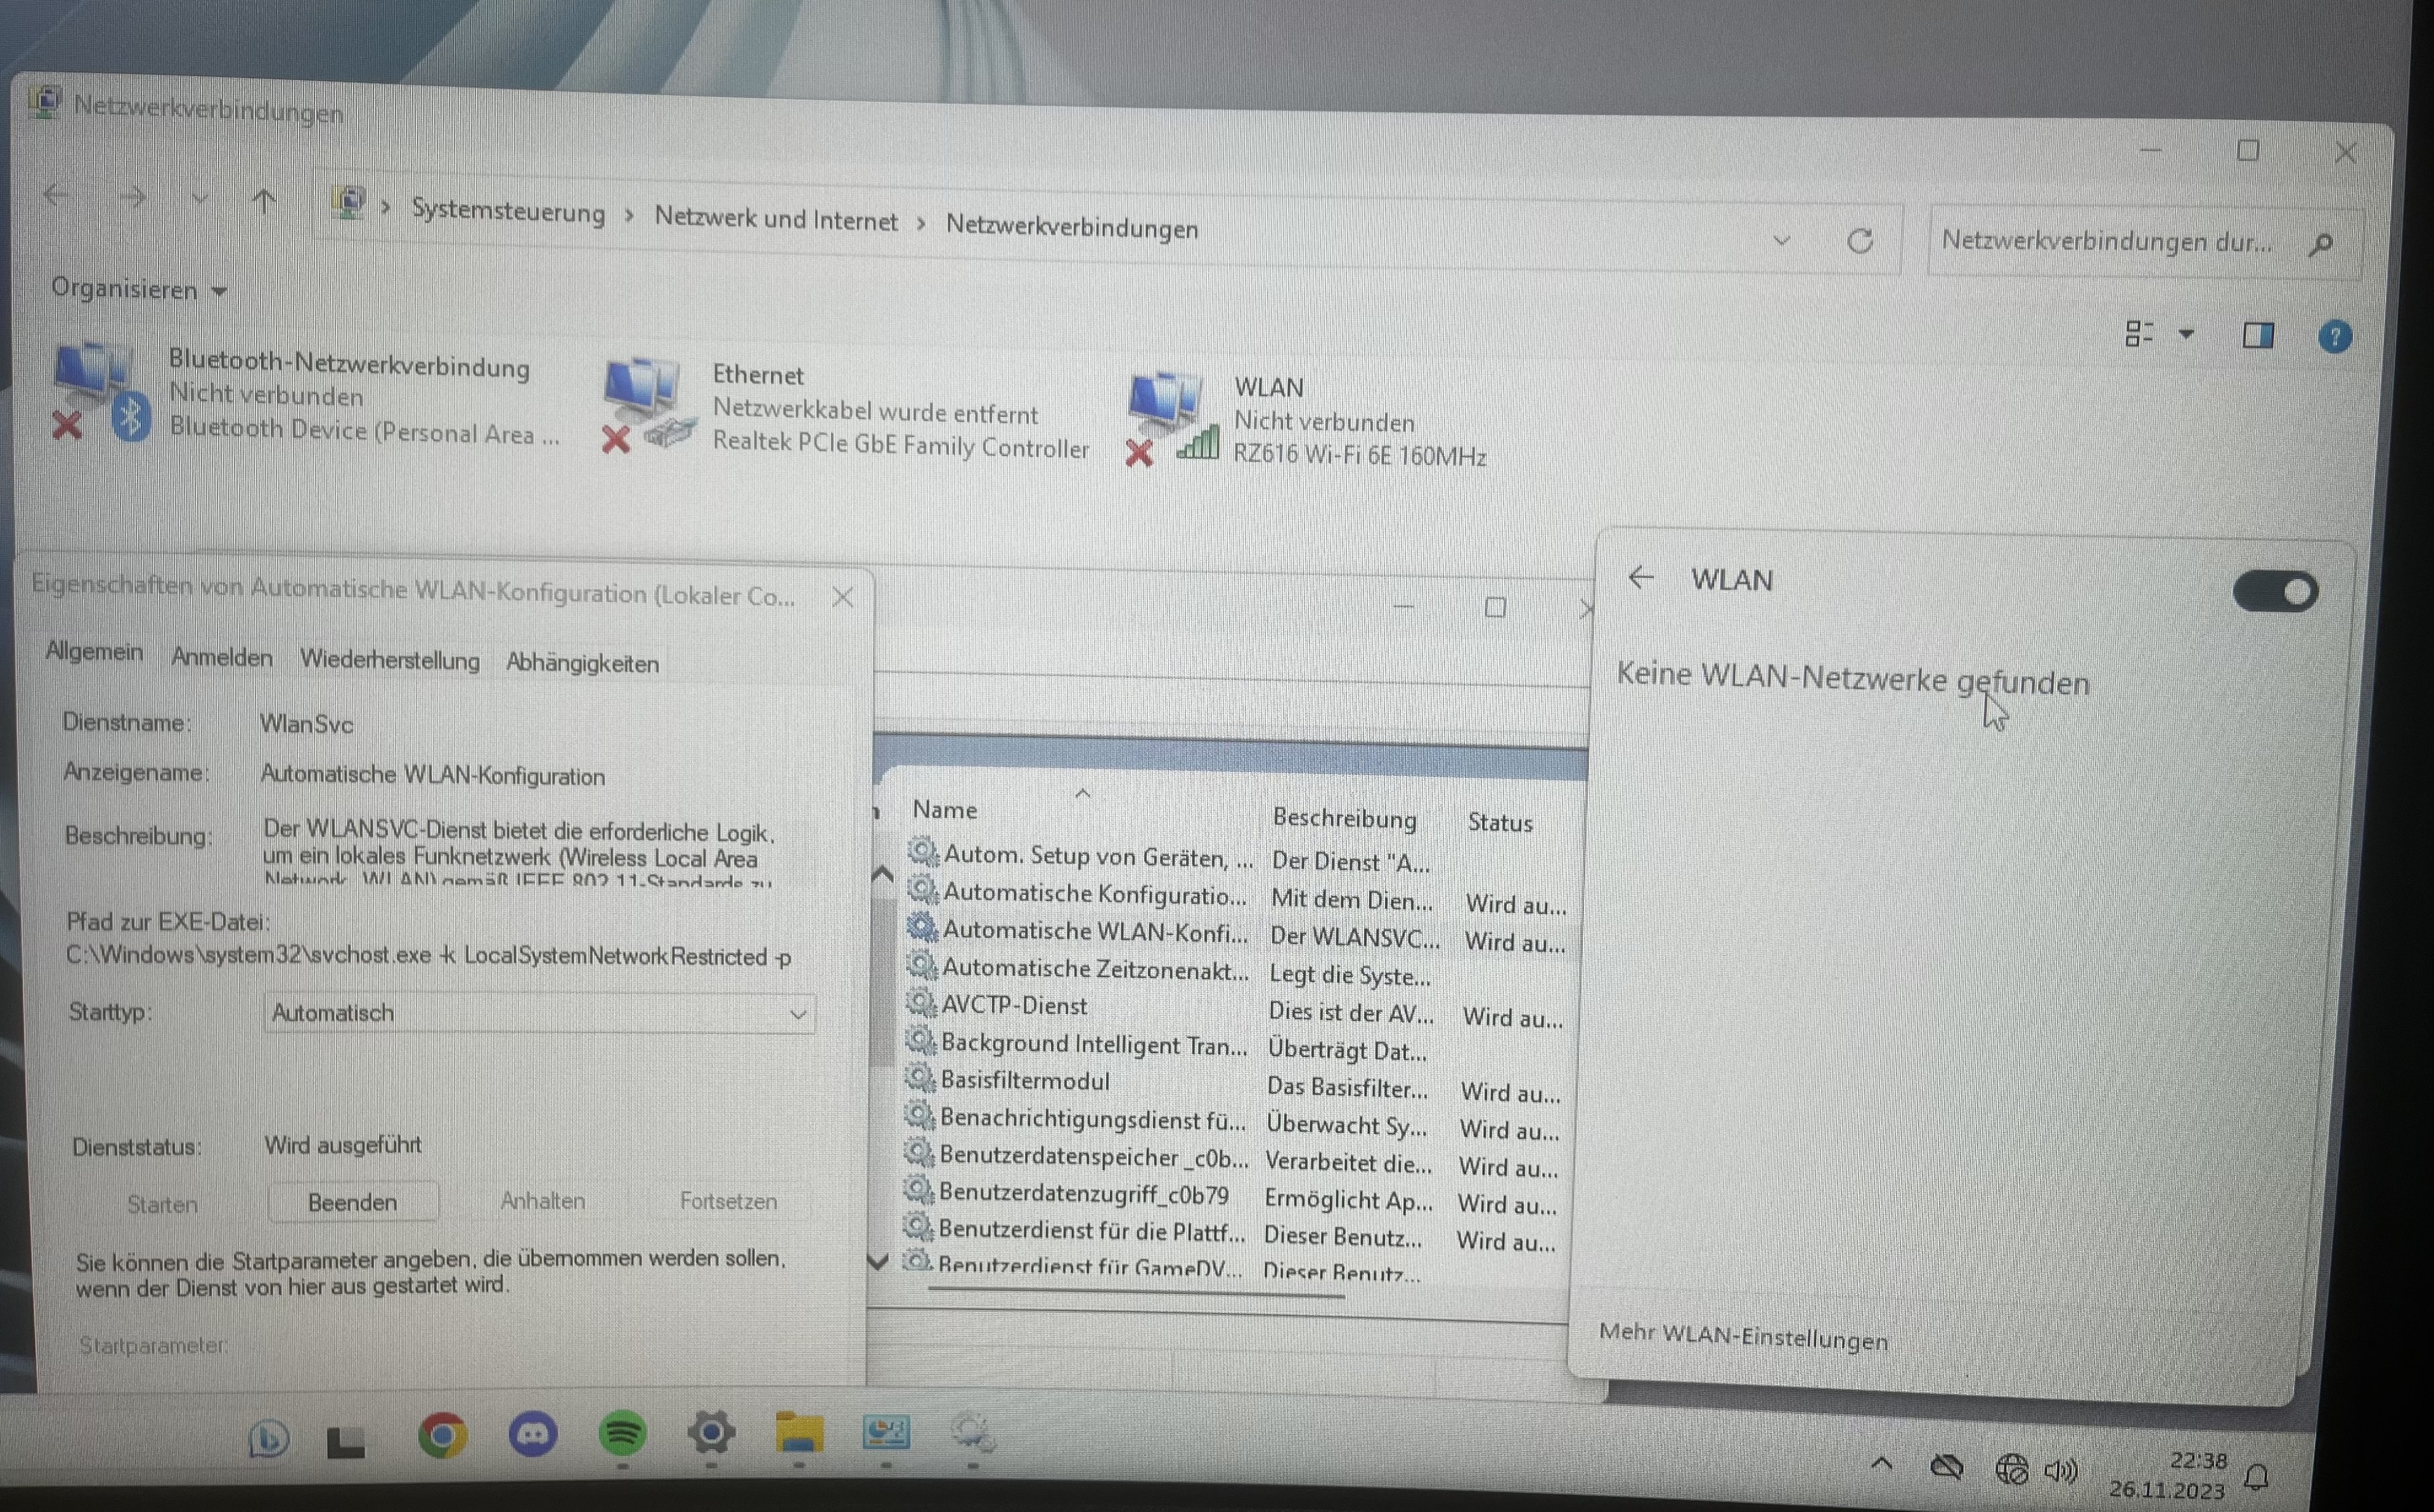The width and height of the screenshot is (2434, 1512).
Task: Switch to the Anmelden tab
Action: pos(222,657)
